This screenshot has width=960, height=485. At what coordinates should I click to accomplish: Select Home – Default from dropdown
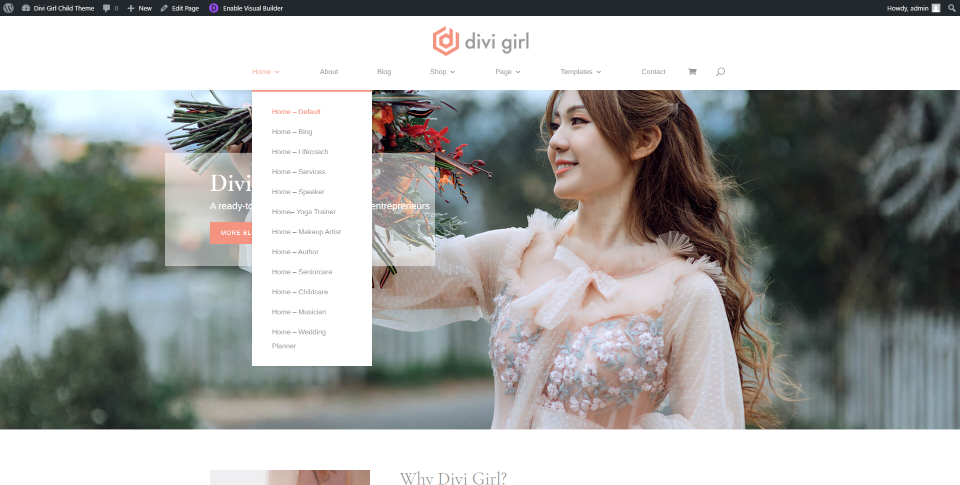(296, 111)
